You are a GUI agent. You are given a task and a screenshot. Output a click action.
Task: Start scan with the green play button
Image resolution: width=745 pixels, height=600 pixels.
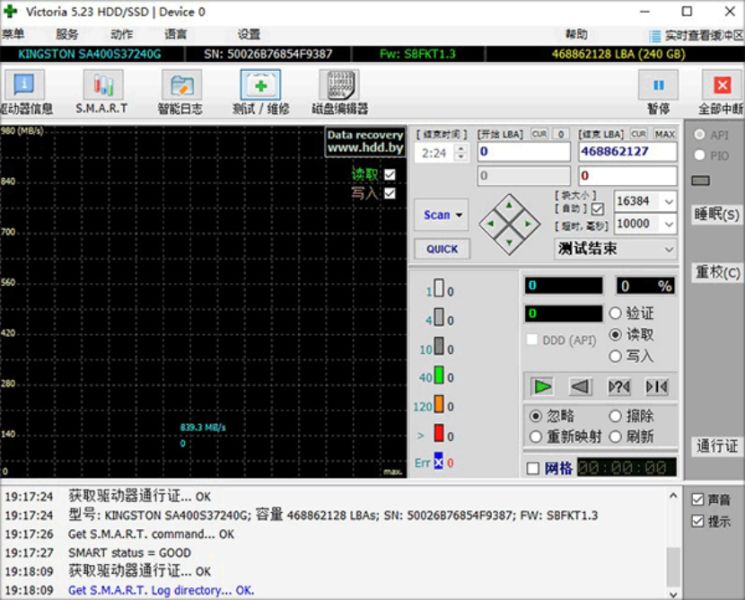(543, 387)
